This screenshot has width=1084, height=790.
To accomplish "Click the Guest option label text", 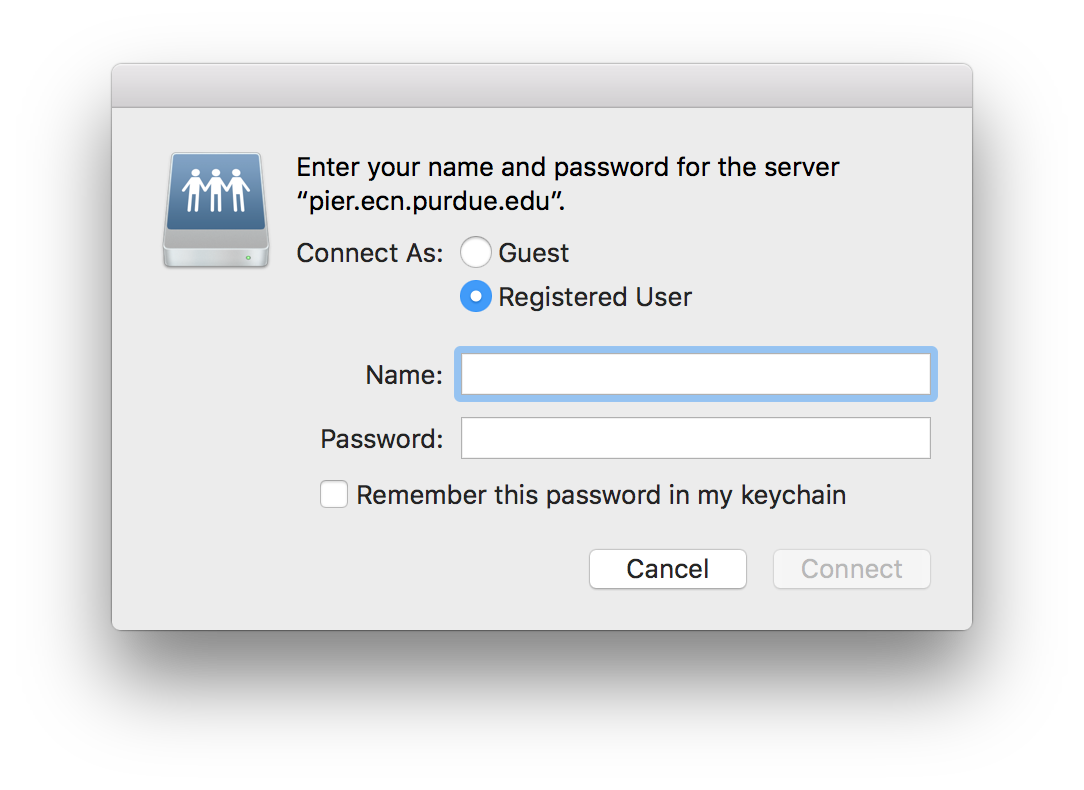I will click(536, 252).
